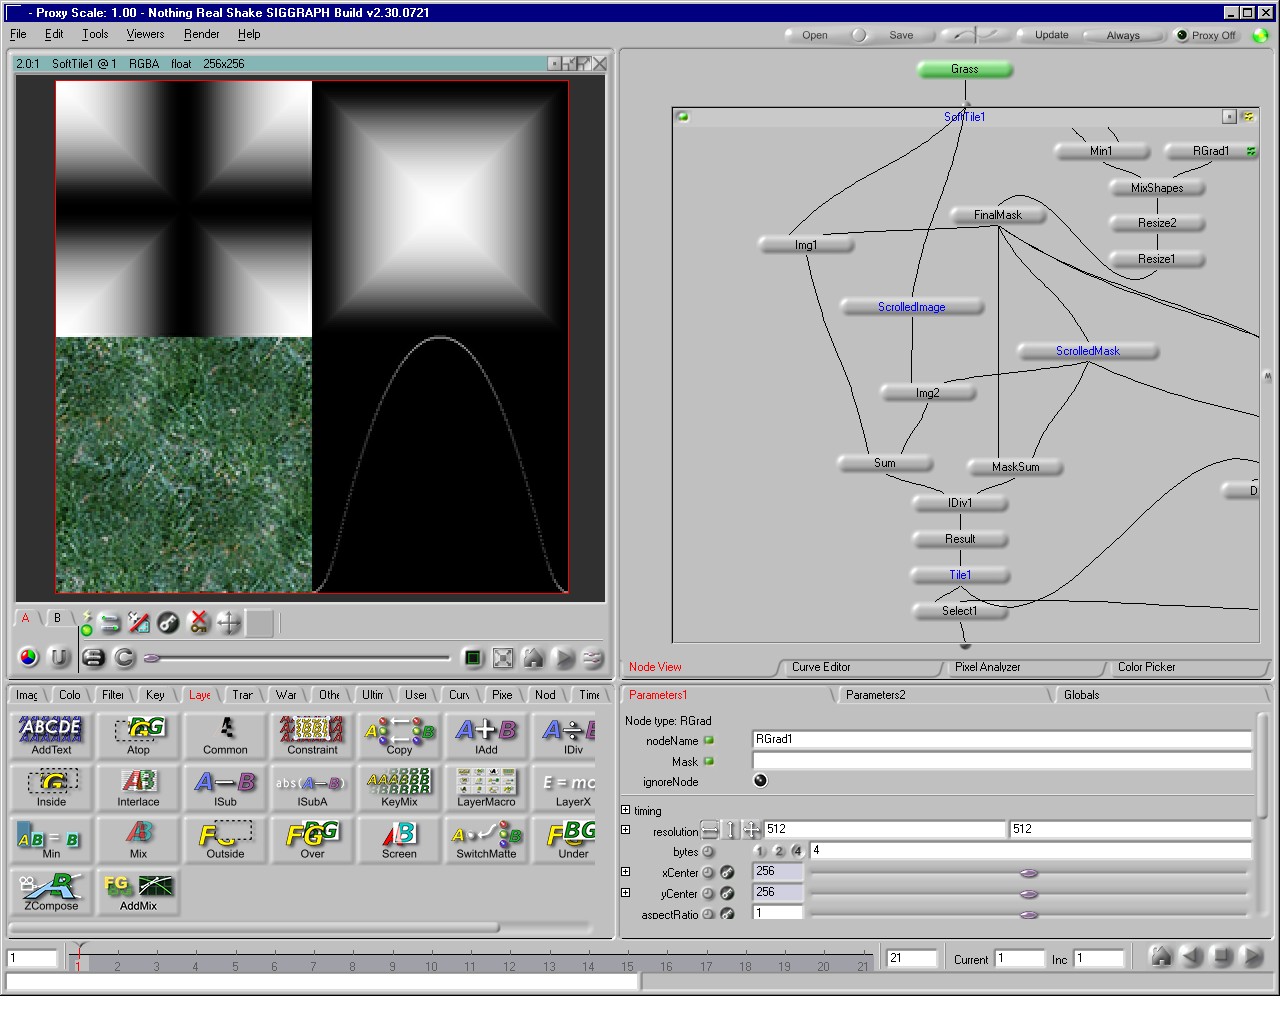
Task: Expand the xCenter parameter
Action: pos(626,872)
